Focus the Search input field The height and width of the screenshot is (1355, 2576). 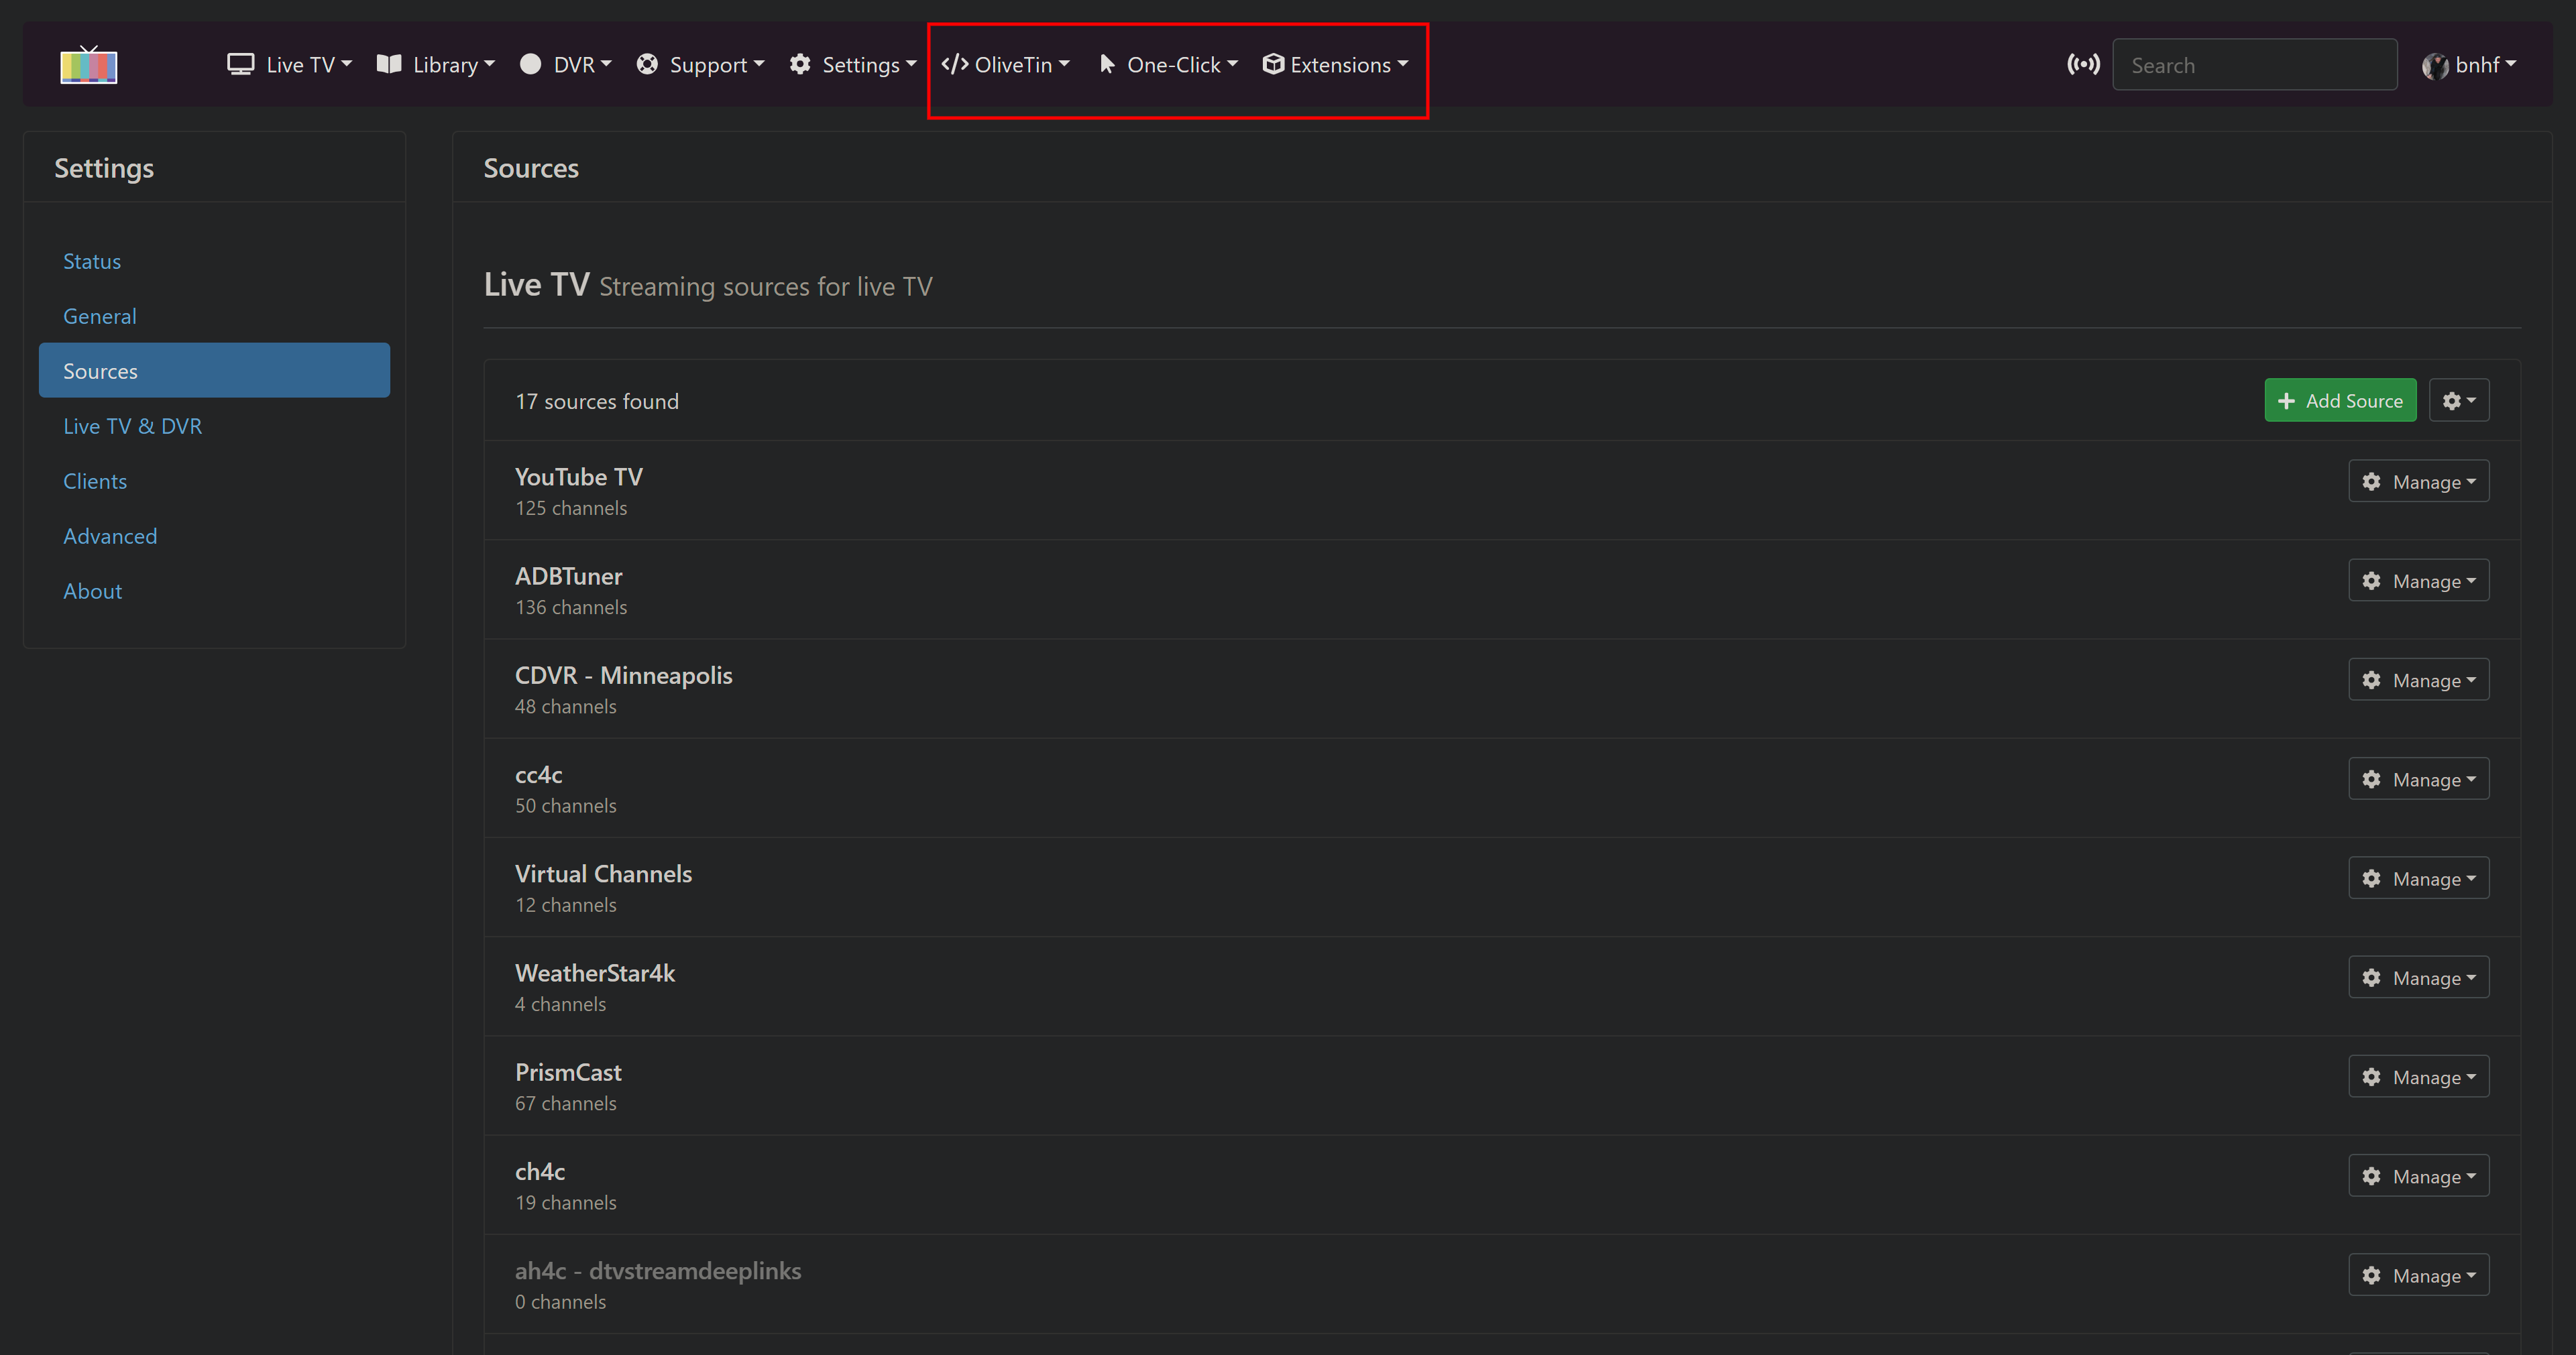pyautogui.click(x=2254, y=65)
